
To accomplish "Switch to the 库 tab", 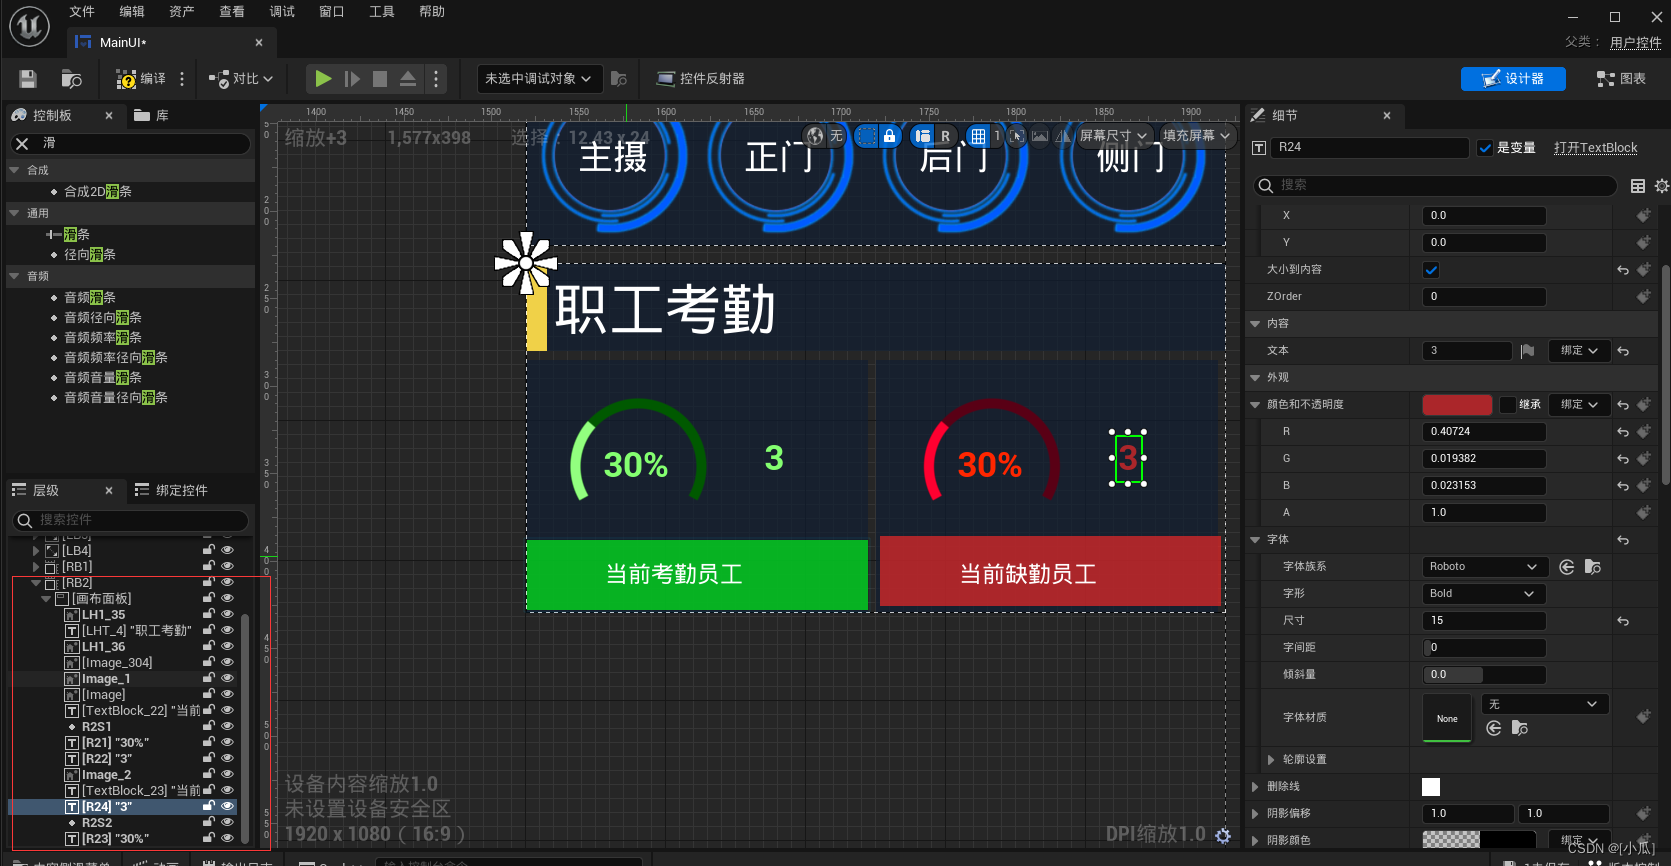I will pyautogui.click(x=152, y=116).
